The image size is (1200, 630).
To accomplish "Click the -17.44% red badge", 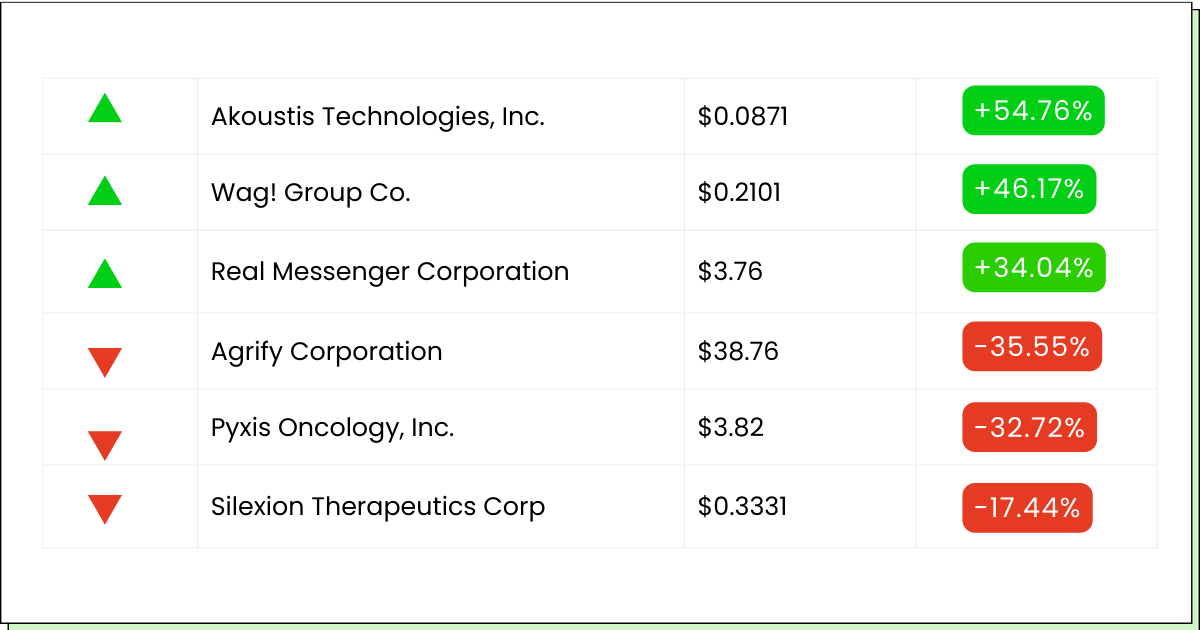I will [1027, 508].
